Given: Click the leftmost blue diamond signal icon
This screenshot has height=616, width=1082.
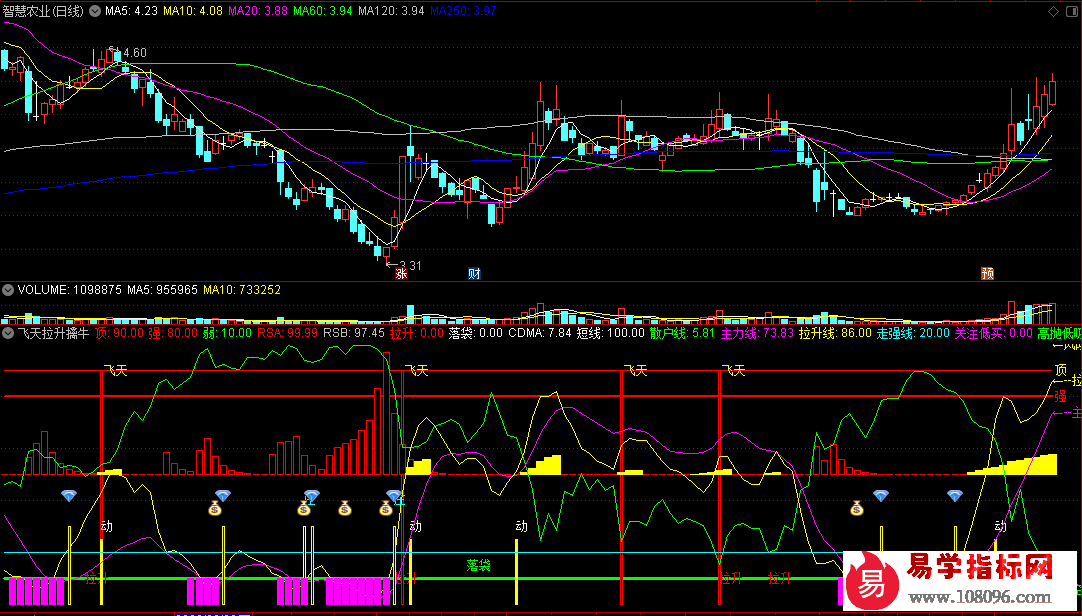Looking at the screenshot, I should tap(70, 495).
